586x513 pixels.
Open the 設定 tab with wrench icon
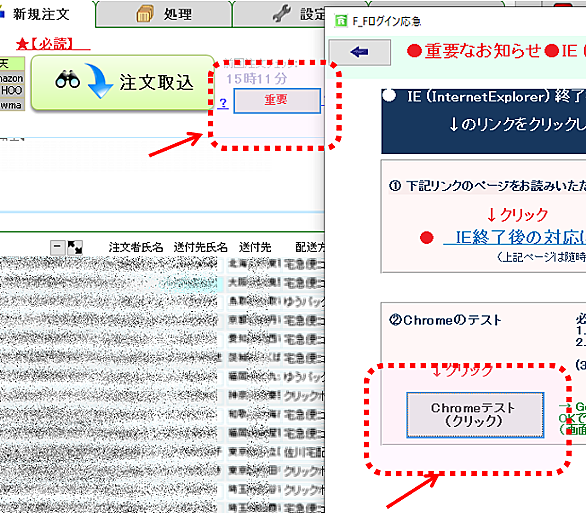tap(279, 14)
